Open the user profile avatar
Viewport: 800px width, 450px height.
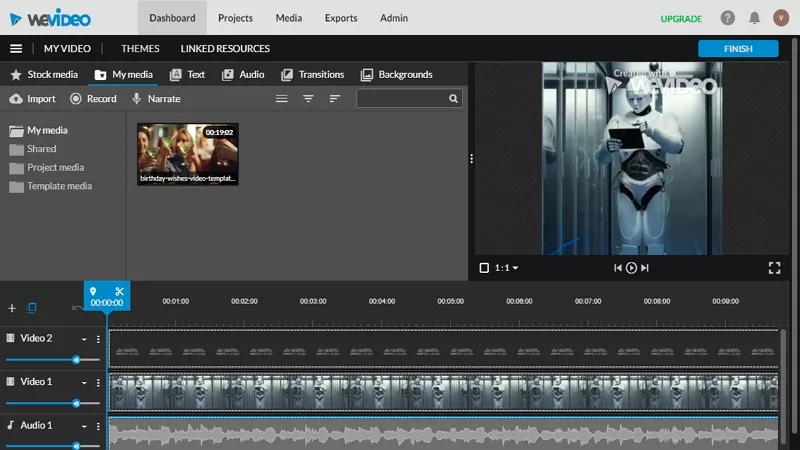(x=781, y=18)
